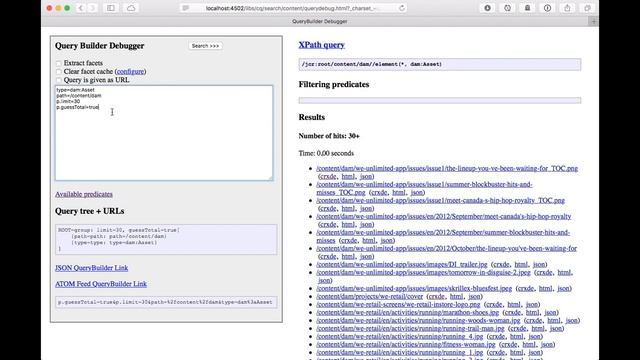This screenshot has width=640, height=360.
Task: Open running-woods-woman.jpg result link
Action: click(x=418, y=320)
